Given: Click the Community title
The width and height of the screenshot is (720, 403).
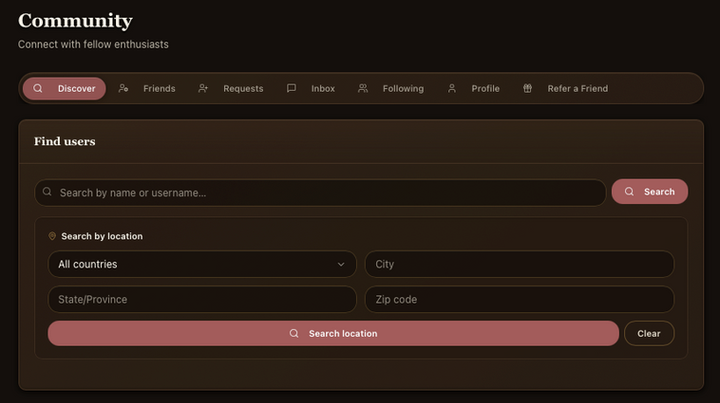Looking at the screenshot, I should click(75, 21).
